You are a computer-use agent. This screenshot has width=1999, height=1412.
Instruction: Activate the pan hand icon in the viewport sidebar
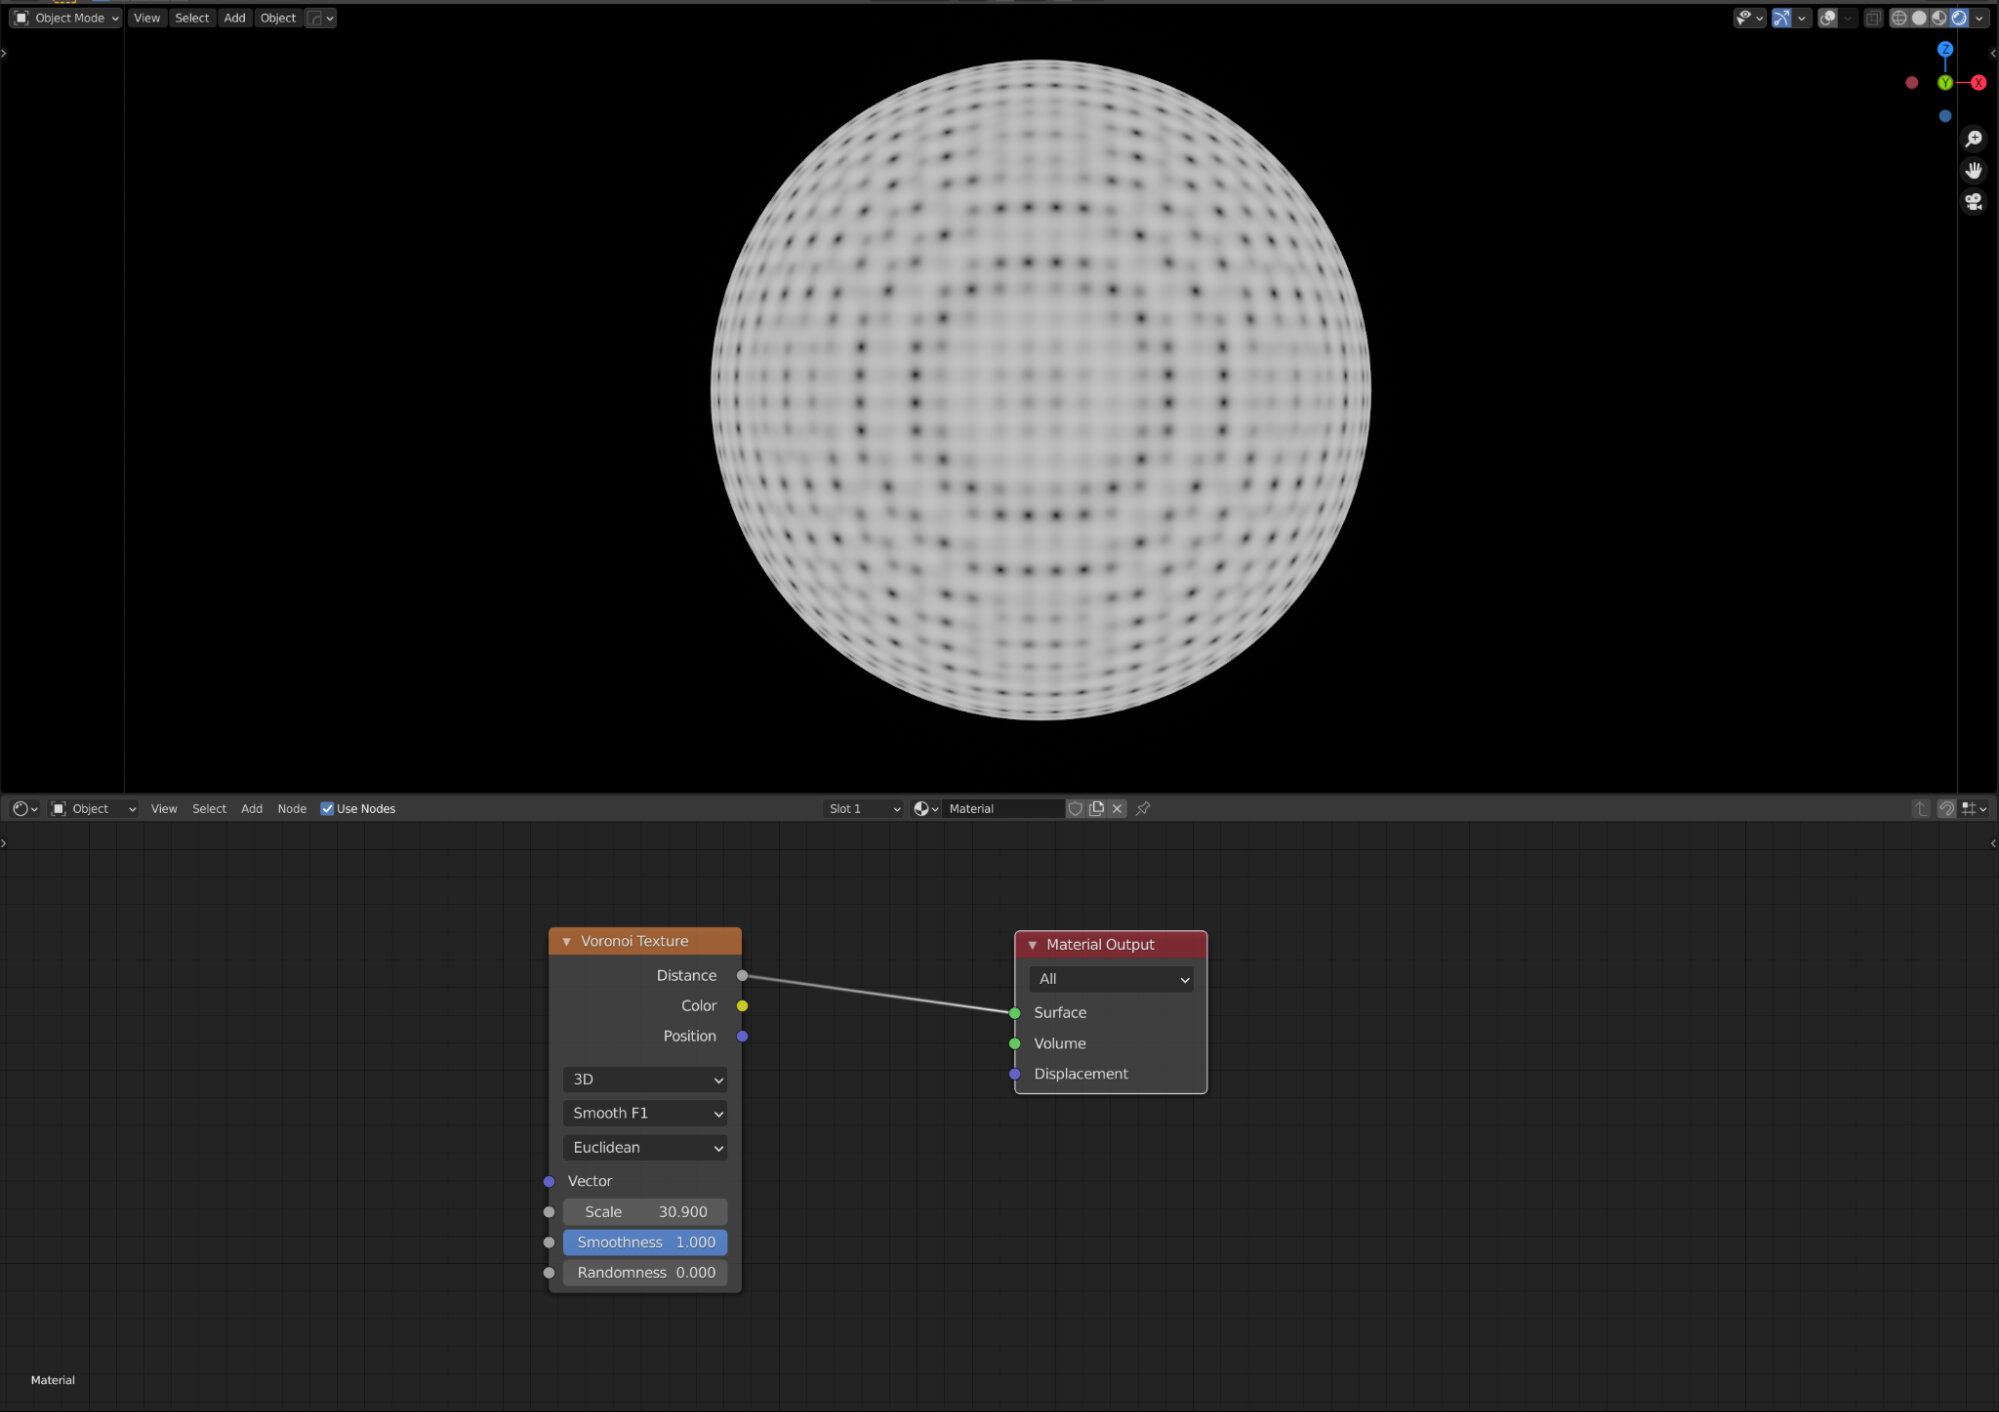click(1973, 170)
